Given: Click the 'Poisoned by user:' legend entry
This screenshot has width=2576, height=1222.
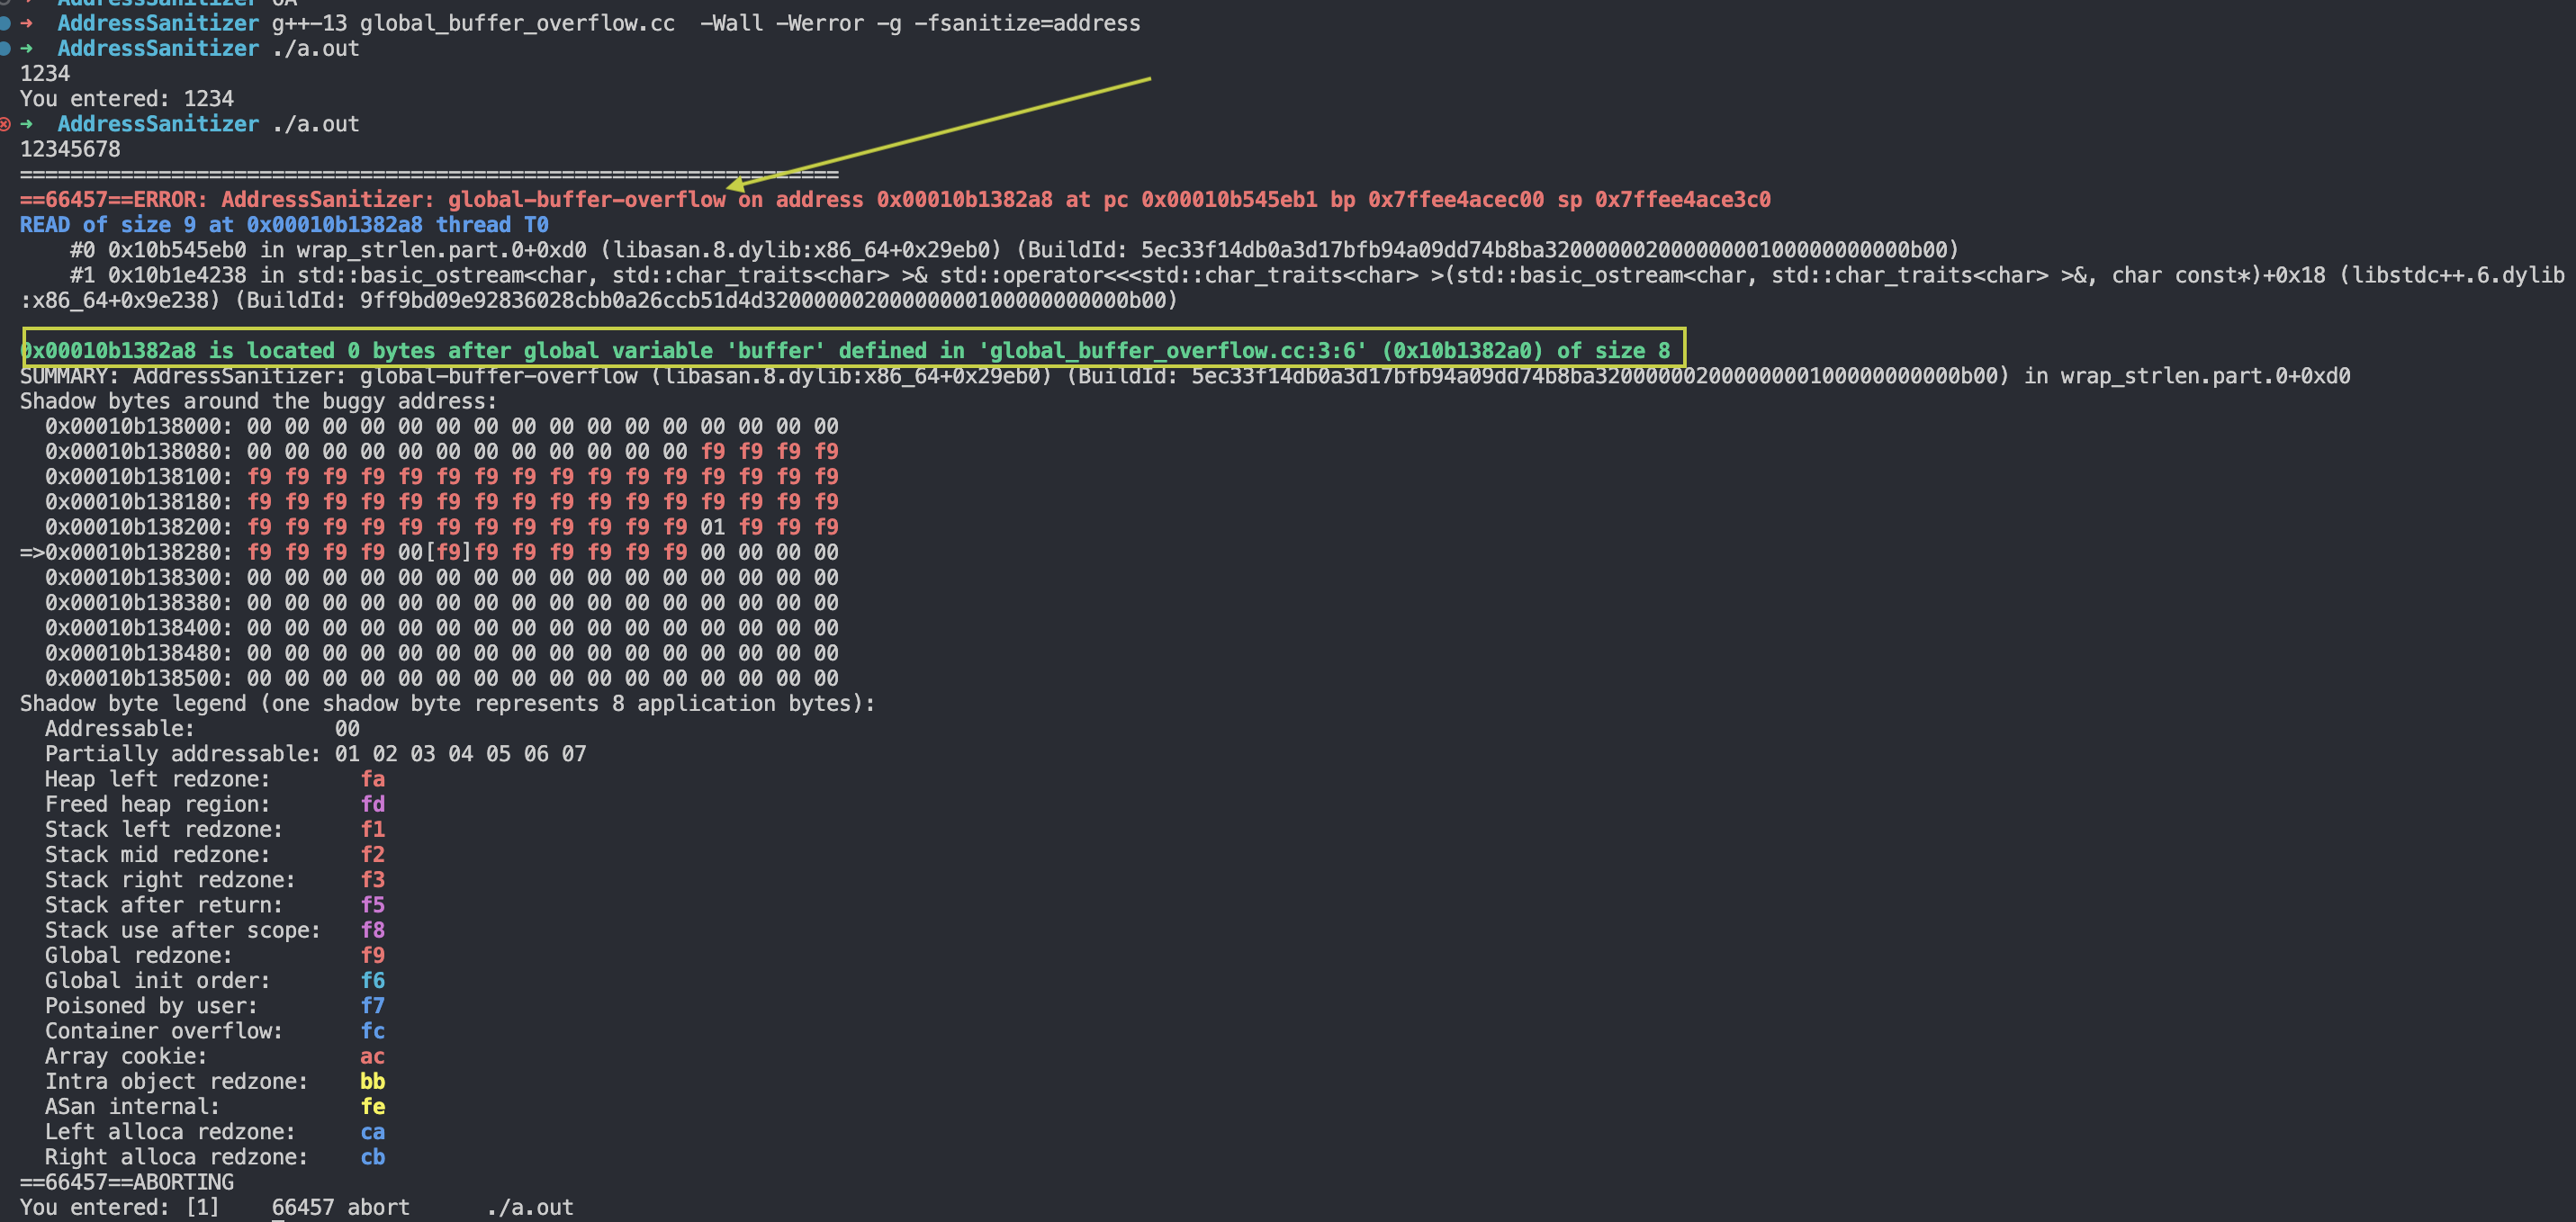Looking at the screenshot, I should coord(215,1006).
